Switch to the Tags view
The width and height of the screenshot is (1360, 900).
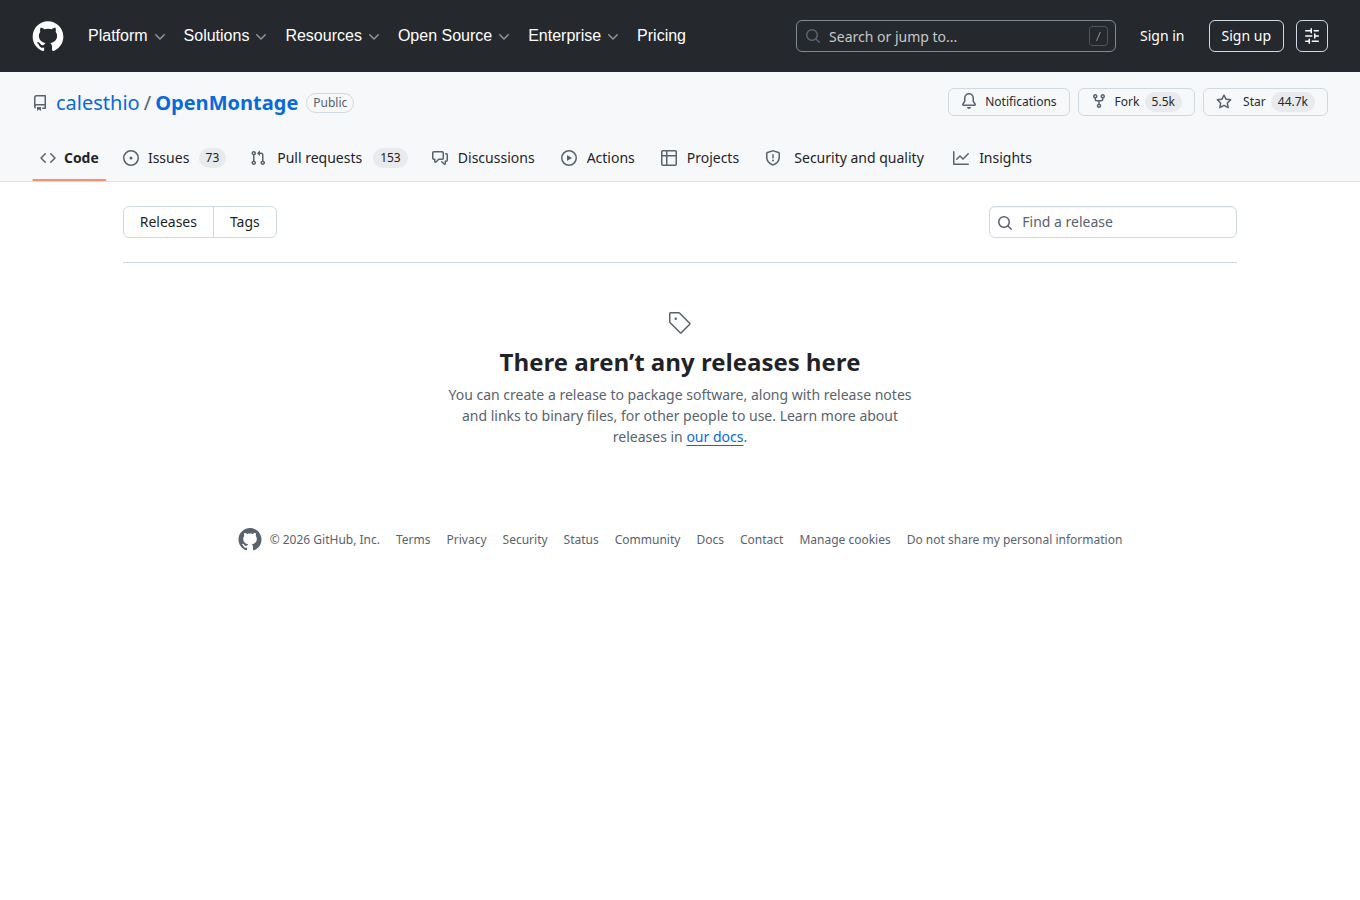245,222
